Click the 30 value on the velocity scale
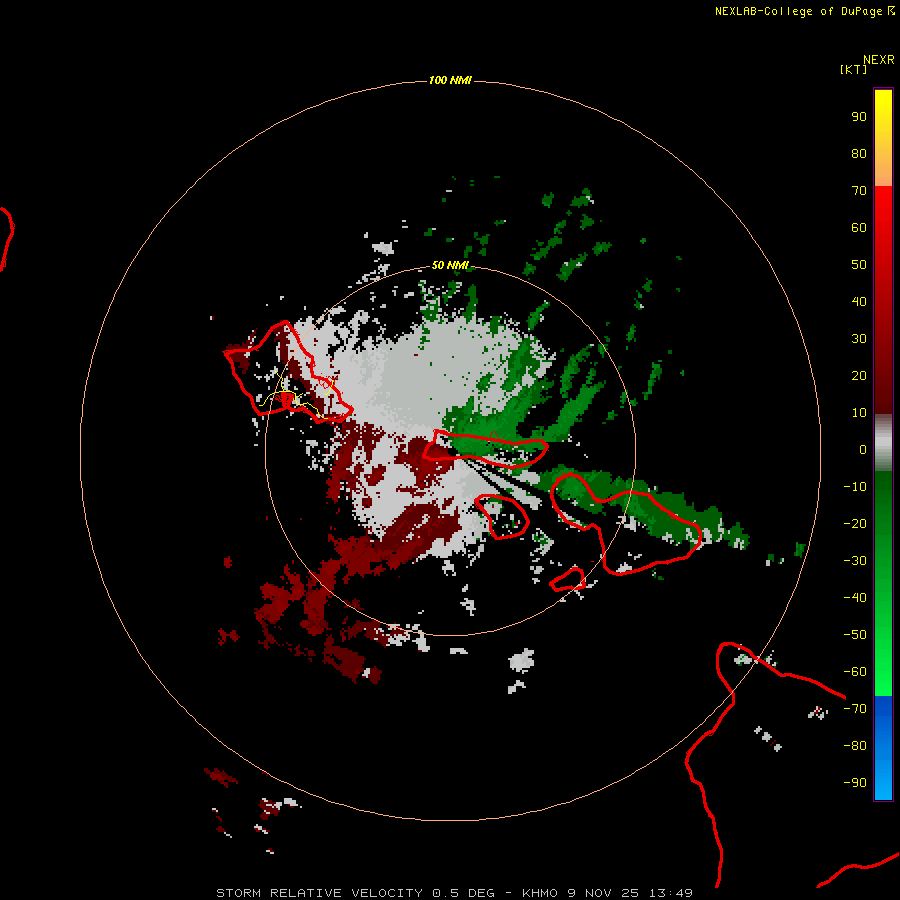 pos(859,339)
